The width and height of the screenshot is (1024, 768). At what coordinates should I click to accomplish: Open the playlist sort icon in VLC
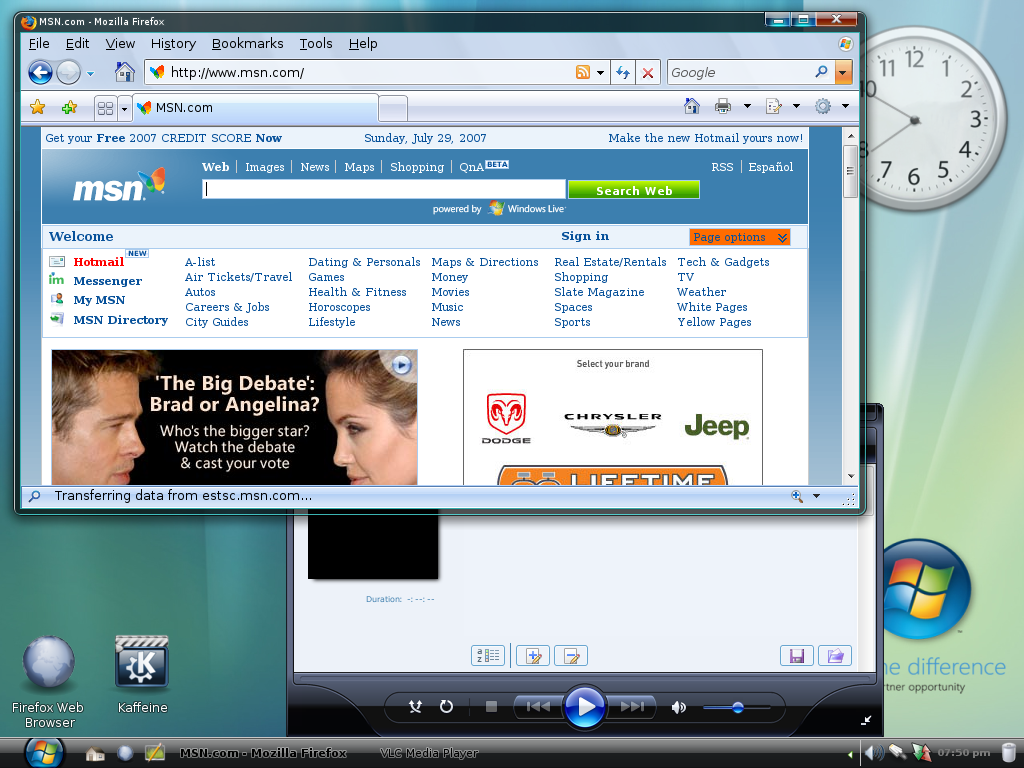(x=488, y=655)
